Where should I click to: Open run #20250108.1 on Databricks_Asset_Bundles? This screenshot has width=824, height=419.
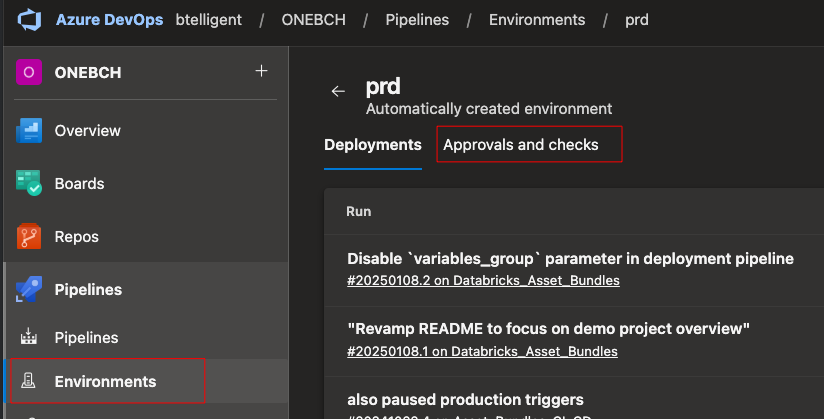(x=482, y=351)
